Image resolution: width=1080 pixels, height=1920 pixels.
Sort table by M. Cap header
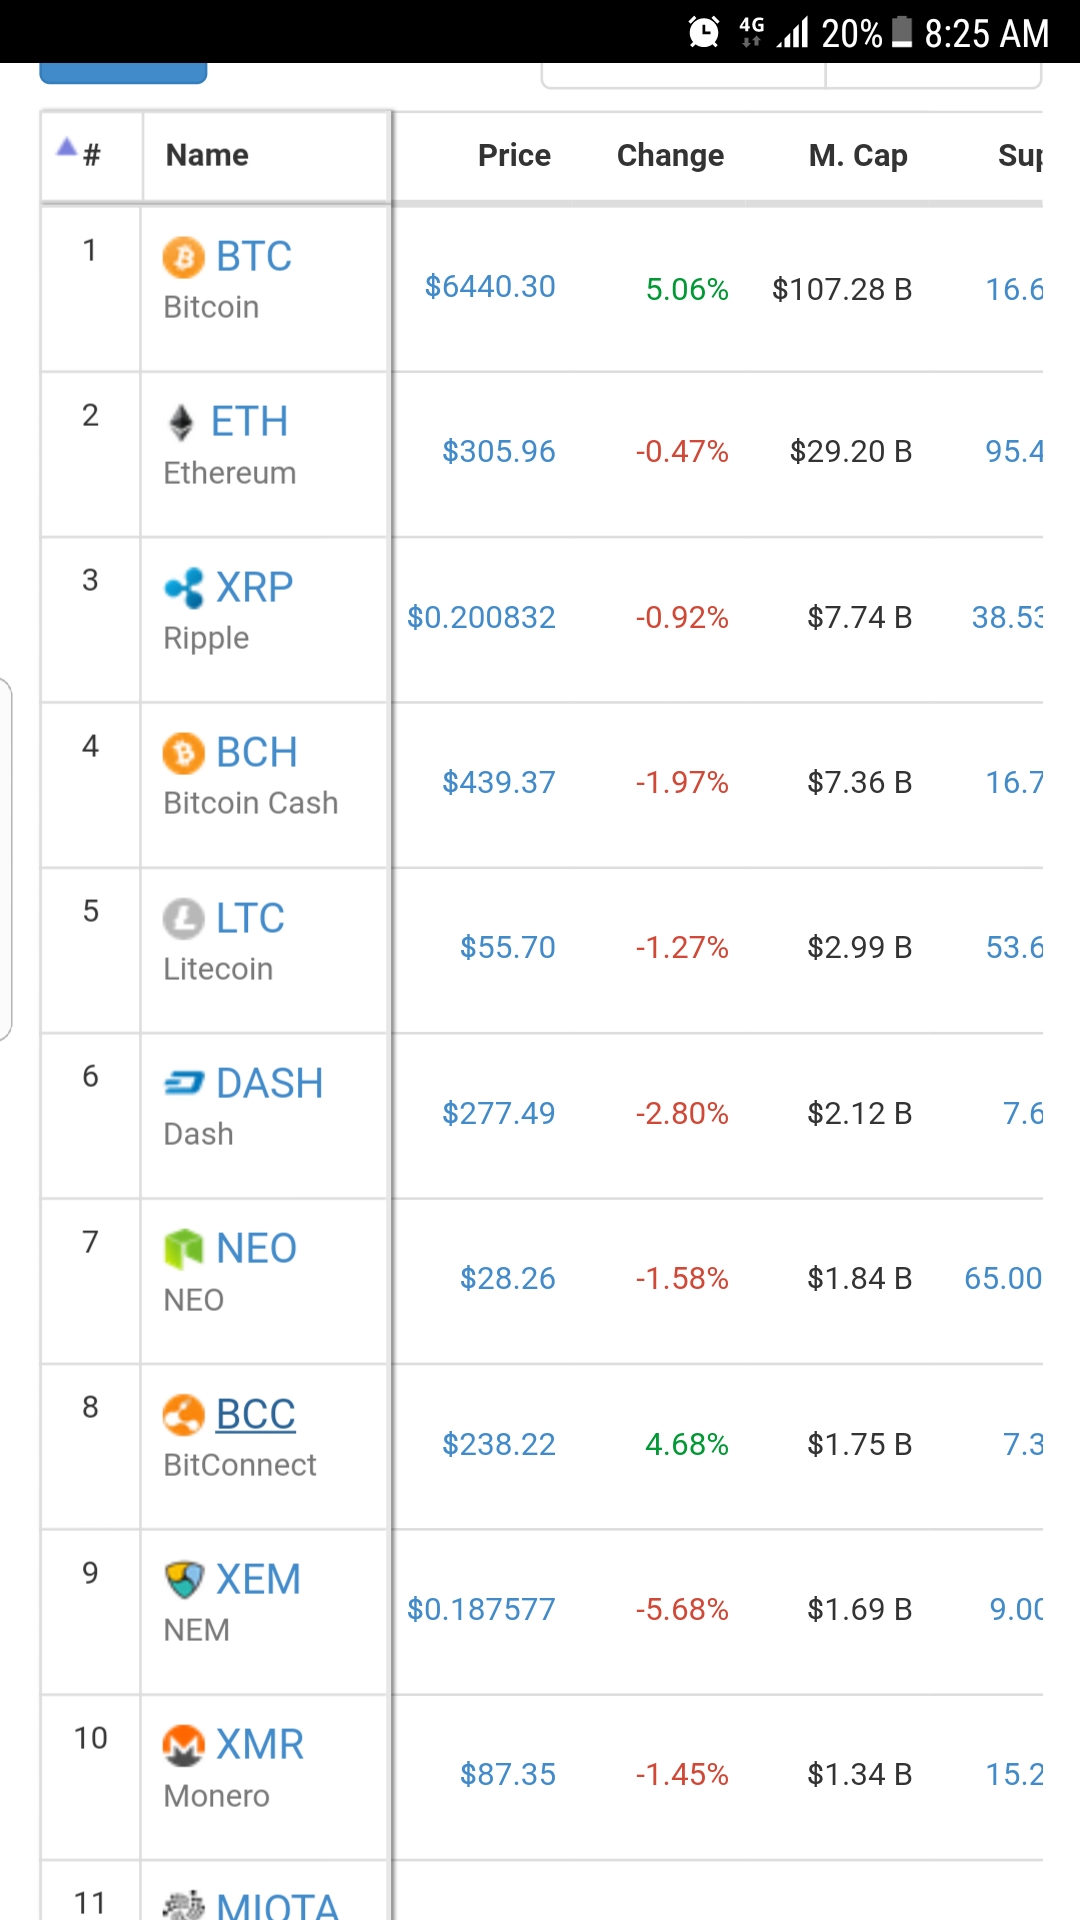[858, 155]
